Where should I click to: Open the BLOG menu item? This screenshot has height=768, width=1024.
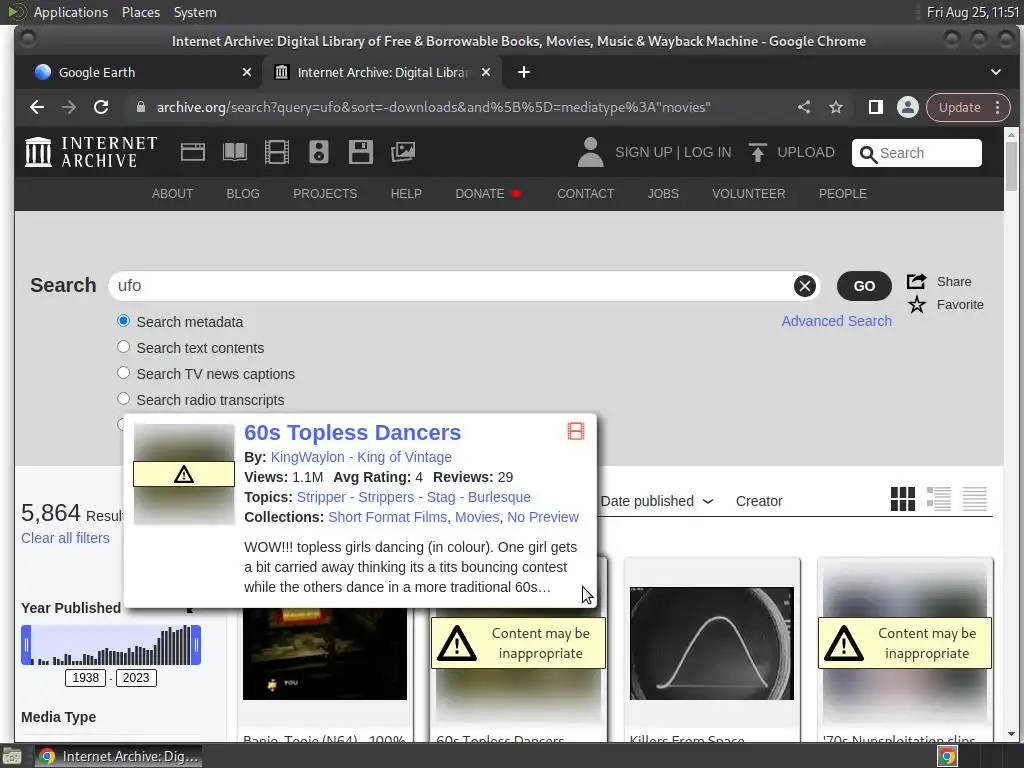coord(243,194)
